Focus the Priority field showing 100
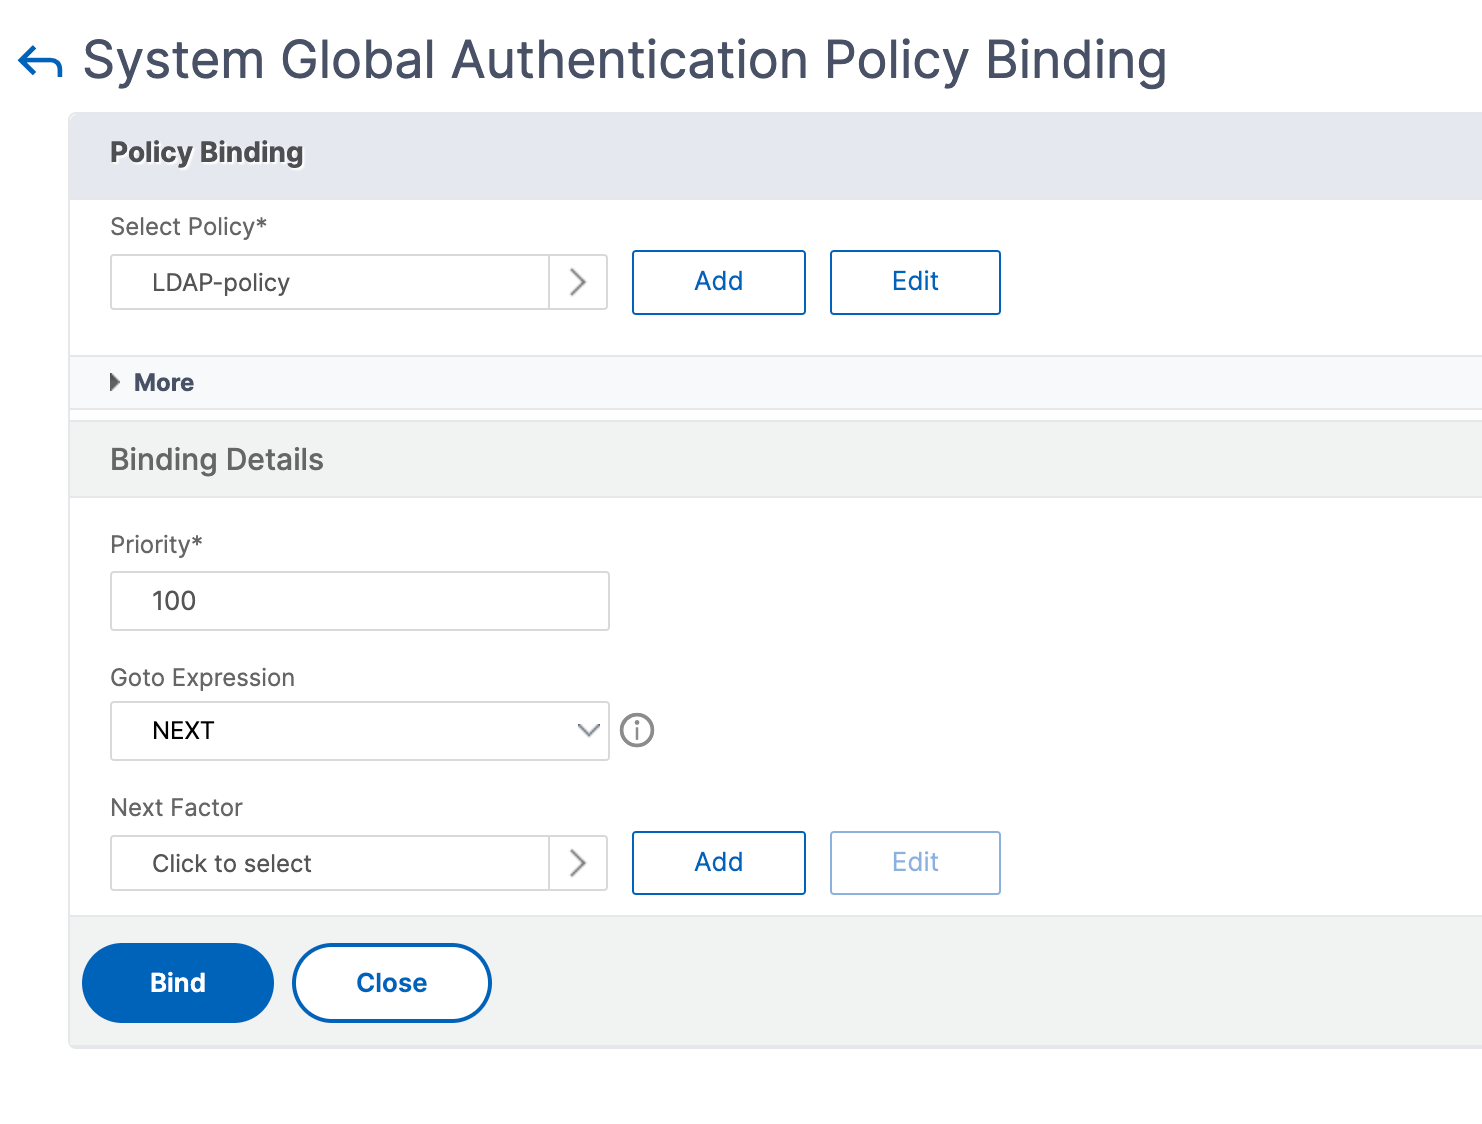Viewport: 1482px width, 1124px height. pos(360,601)
